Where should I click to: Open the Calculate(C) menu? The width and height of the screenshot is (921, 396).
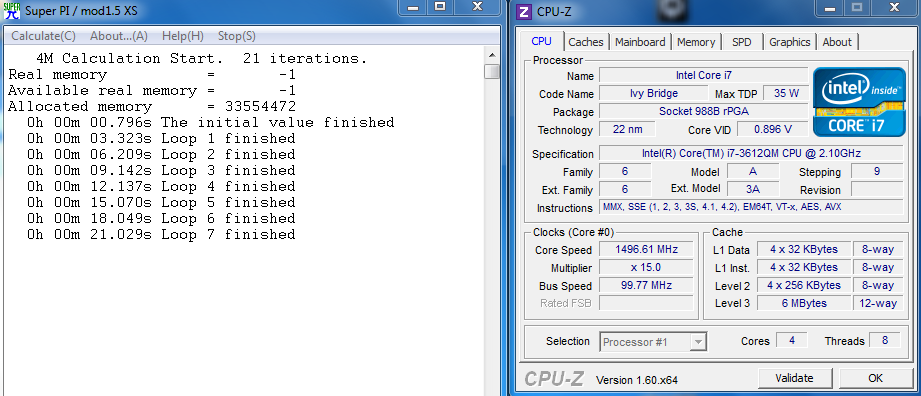point(43,36)
